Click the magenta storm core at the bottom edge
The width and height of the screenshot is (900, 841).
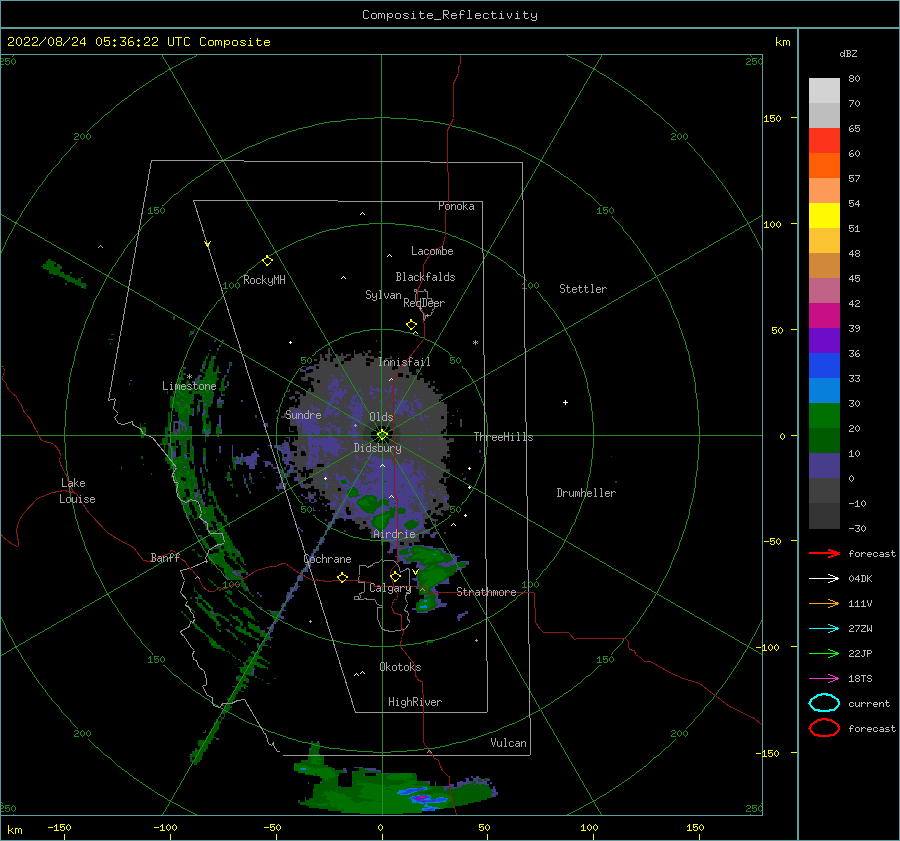click(x=421, y=798)
